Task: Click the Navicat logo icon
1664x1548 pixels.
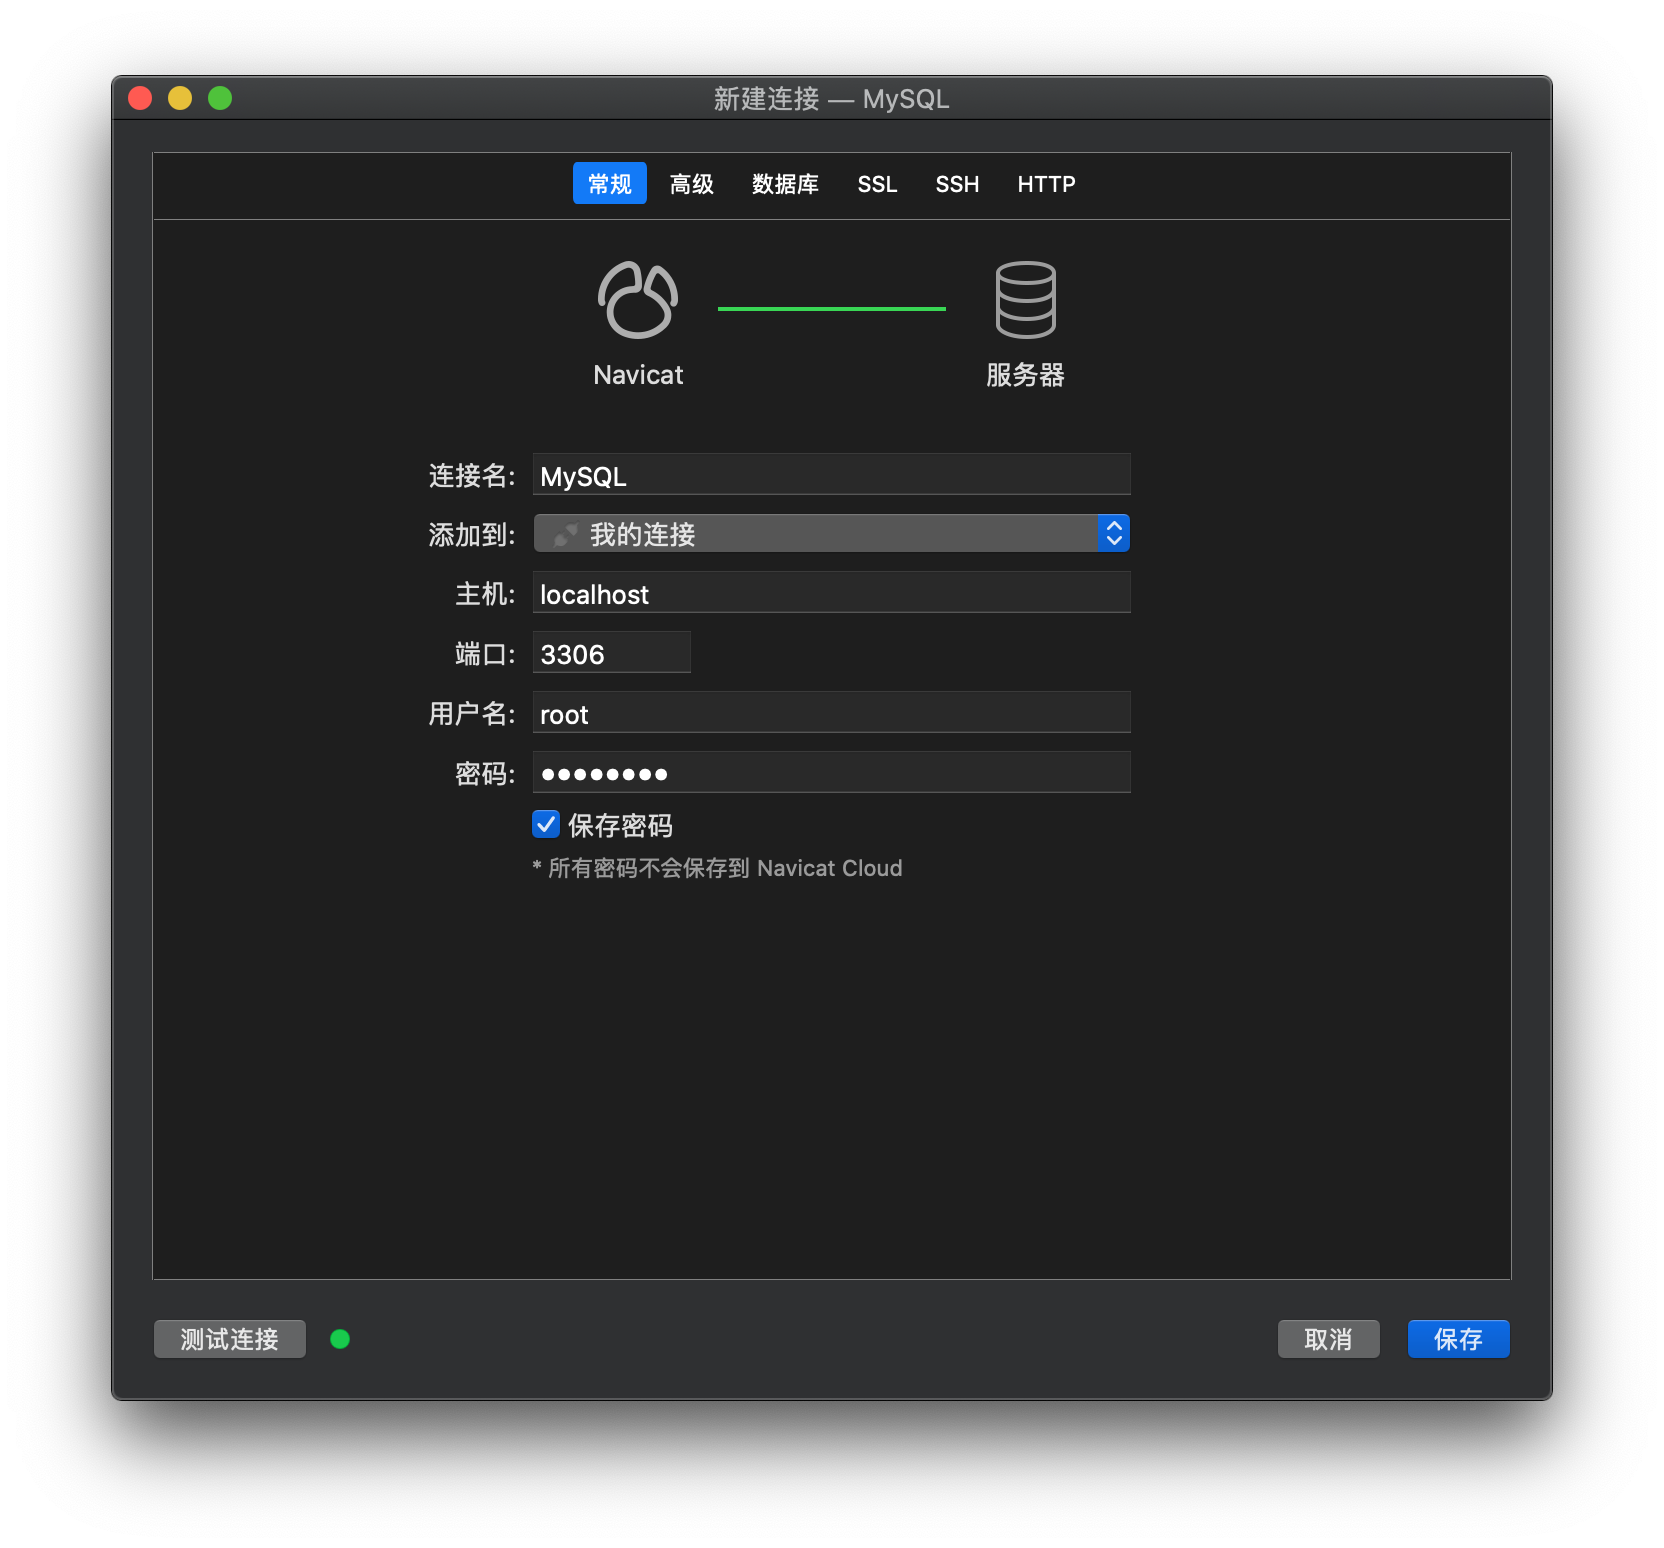Action: pyautogui.click(x=638, y=300)
